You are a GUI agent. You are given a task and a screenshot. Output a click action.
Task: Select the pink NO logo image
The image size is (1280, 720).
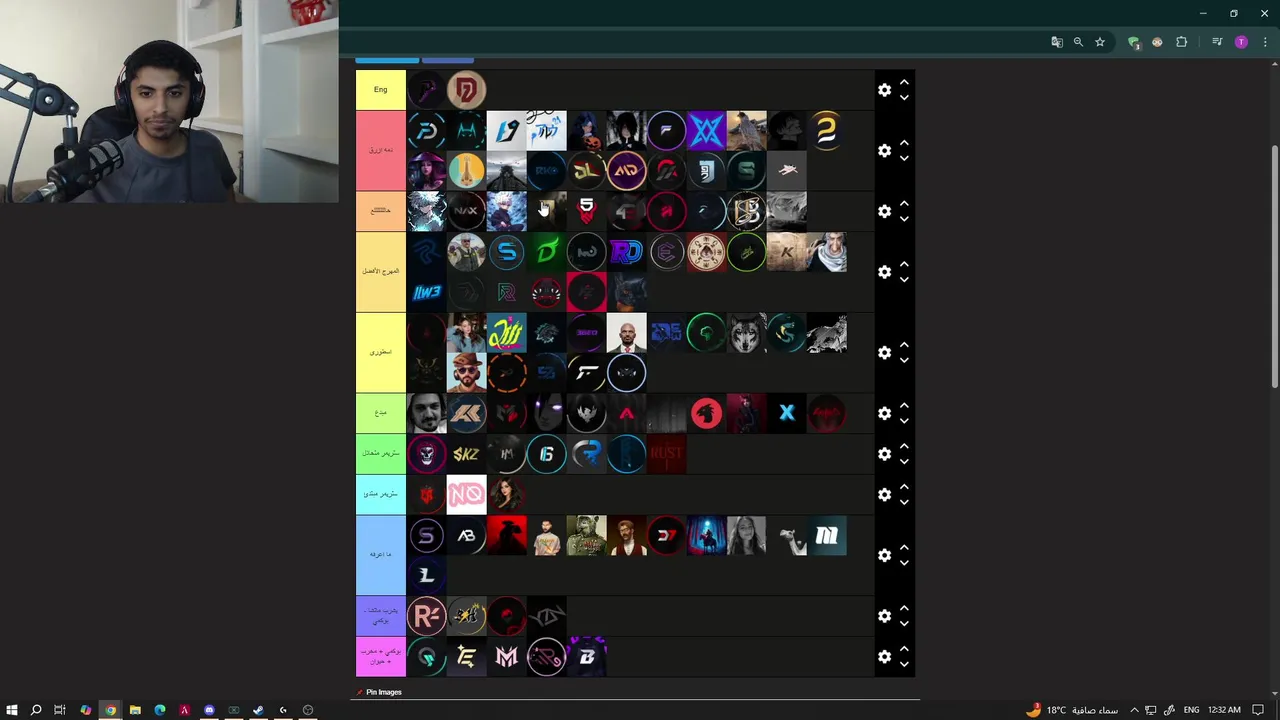tap(466, 494)
